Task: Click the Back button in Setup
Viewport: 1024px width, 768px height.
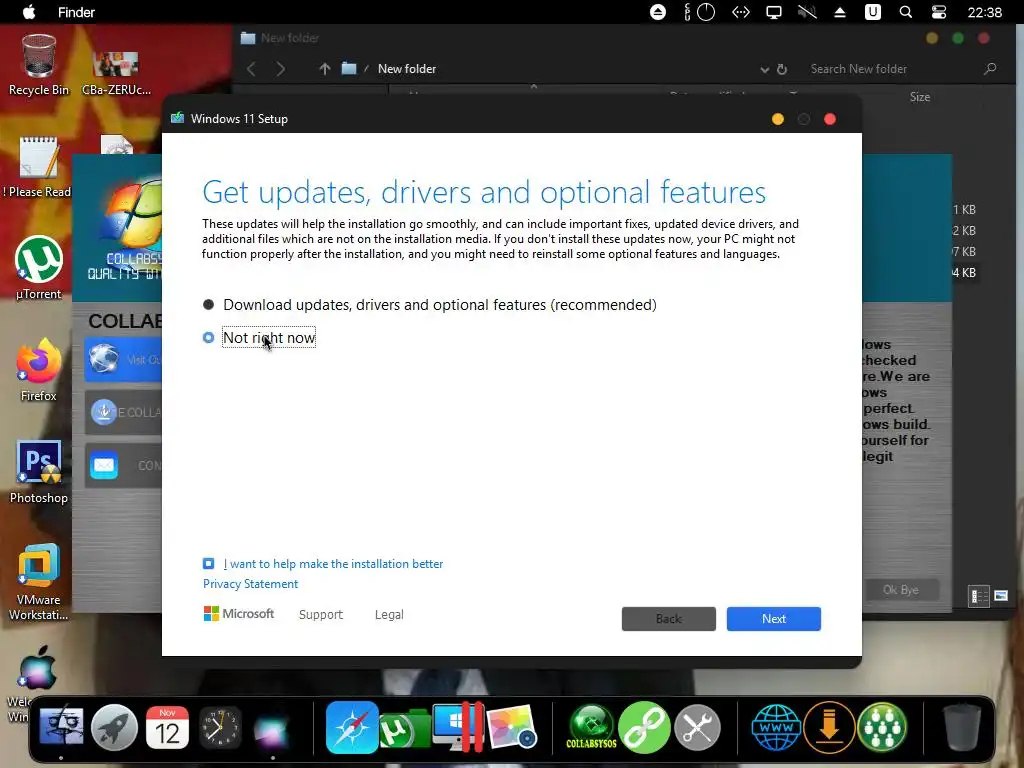Action: [669, 619]
